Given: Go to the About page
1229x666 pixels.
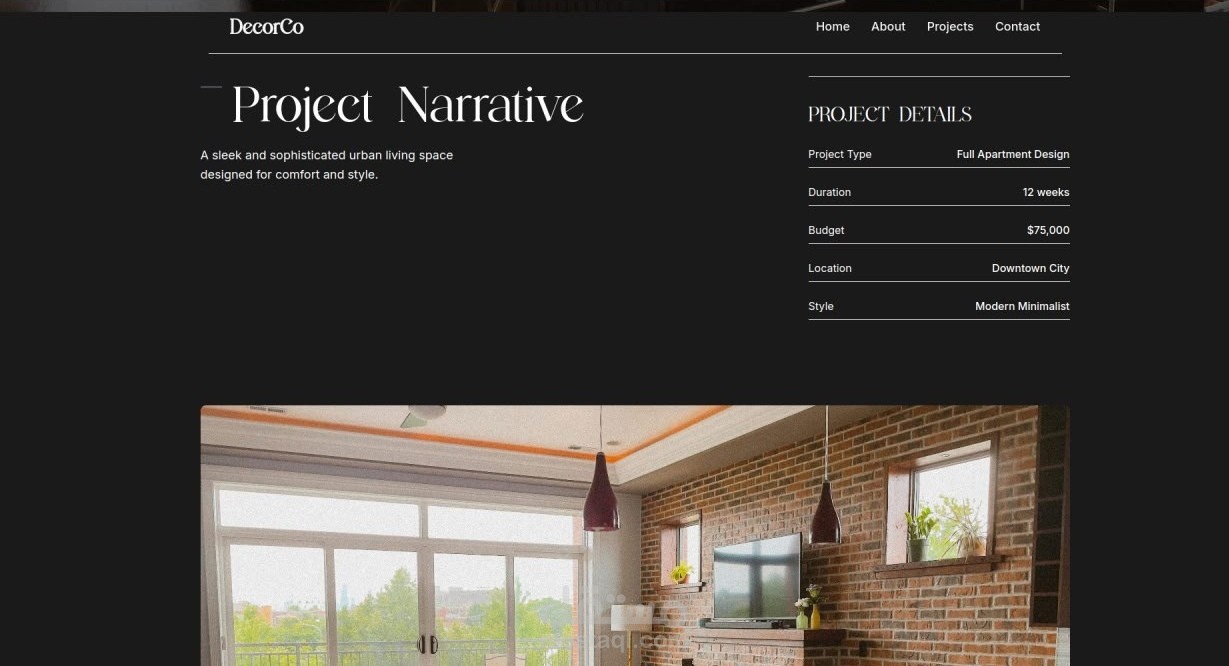Looking at the screenshot, I should pyautogui.click(x=888, y=26).
